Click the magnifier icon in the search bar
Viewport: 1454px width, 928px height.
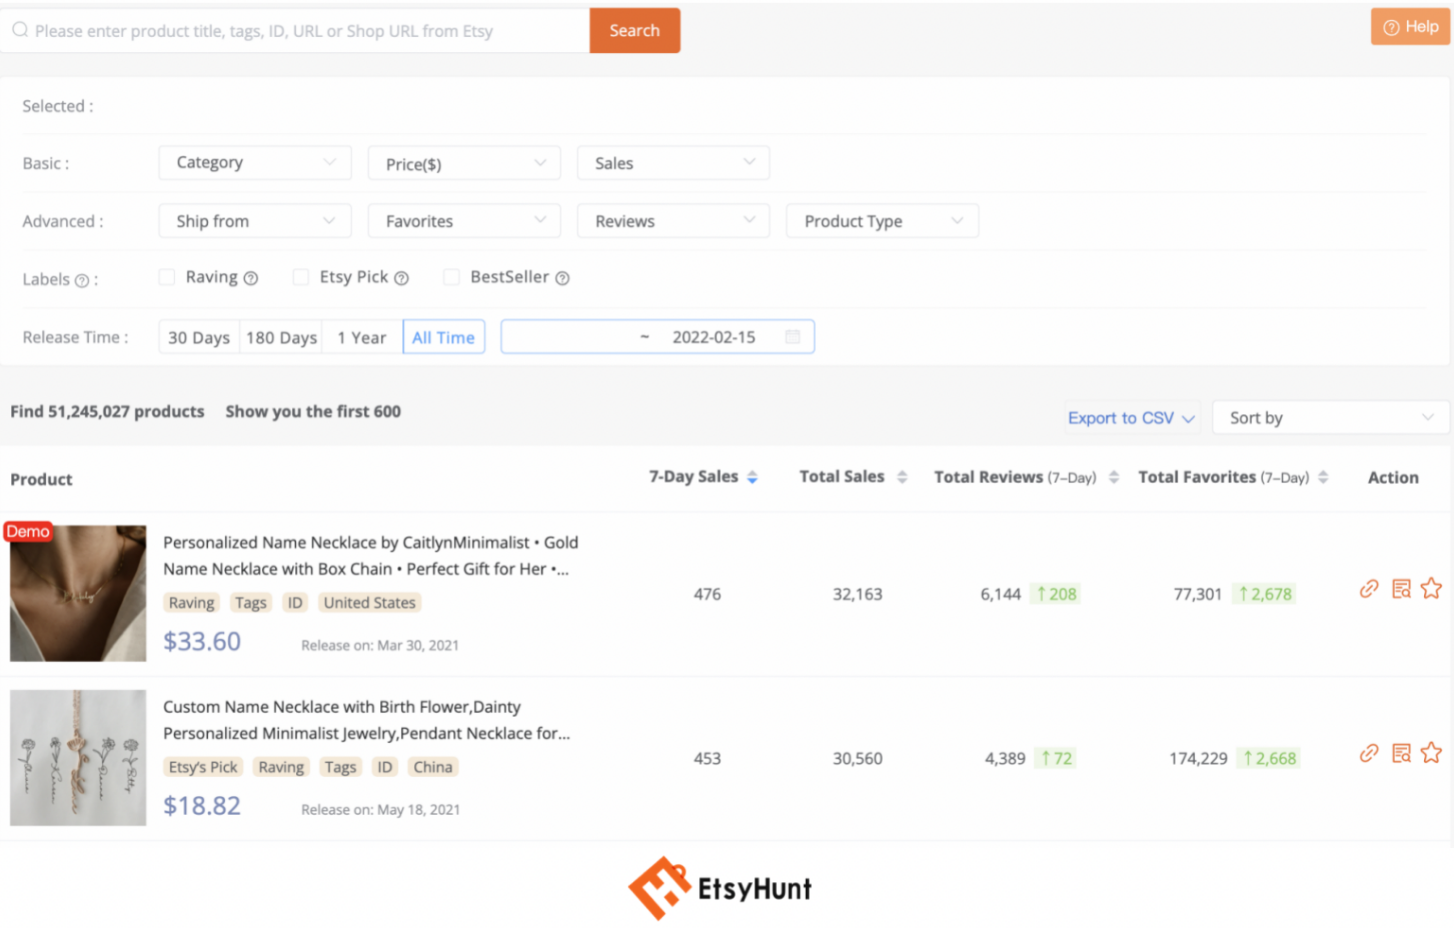pos(20,30)
